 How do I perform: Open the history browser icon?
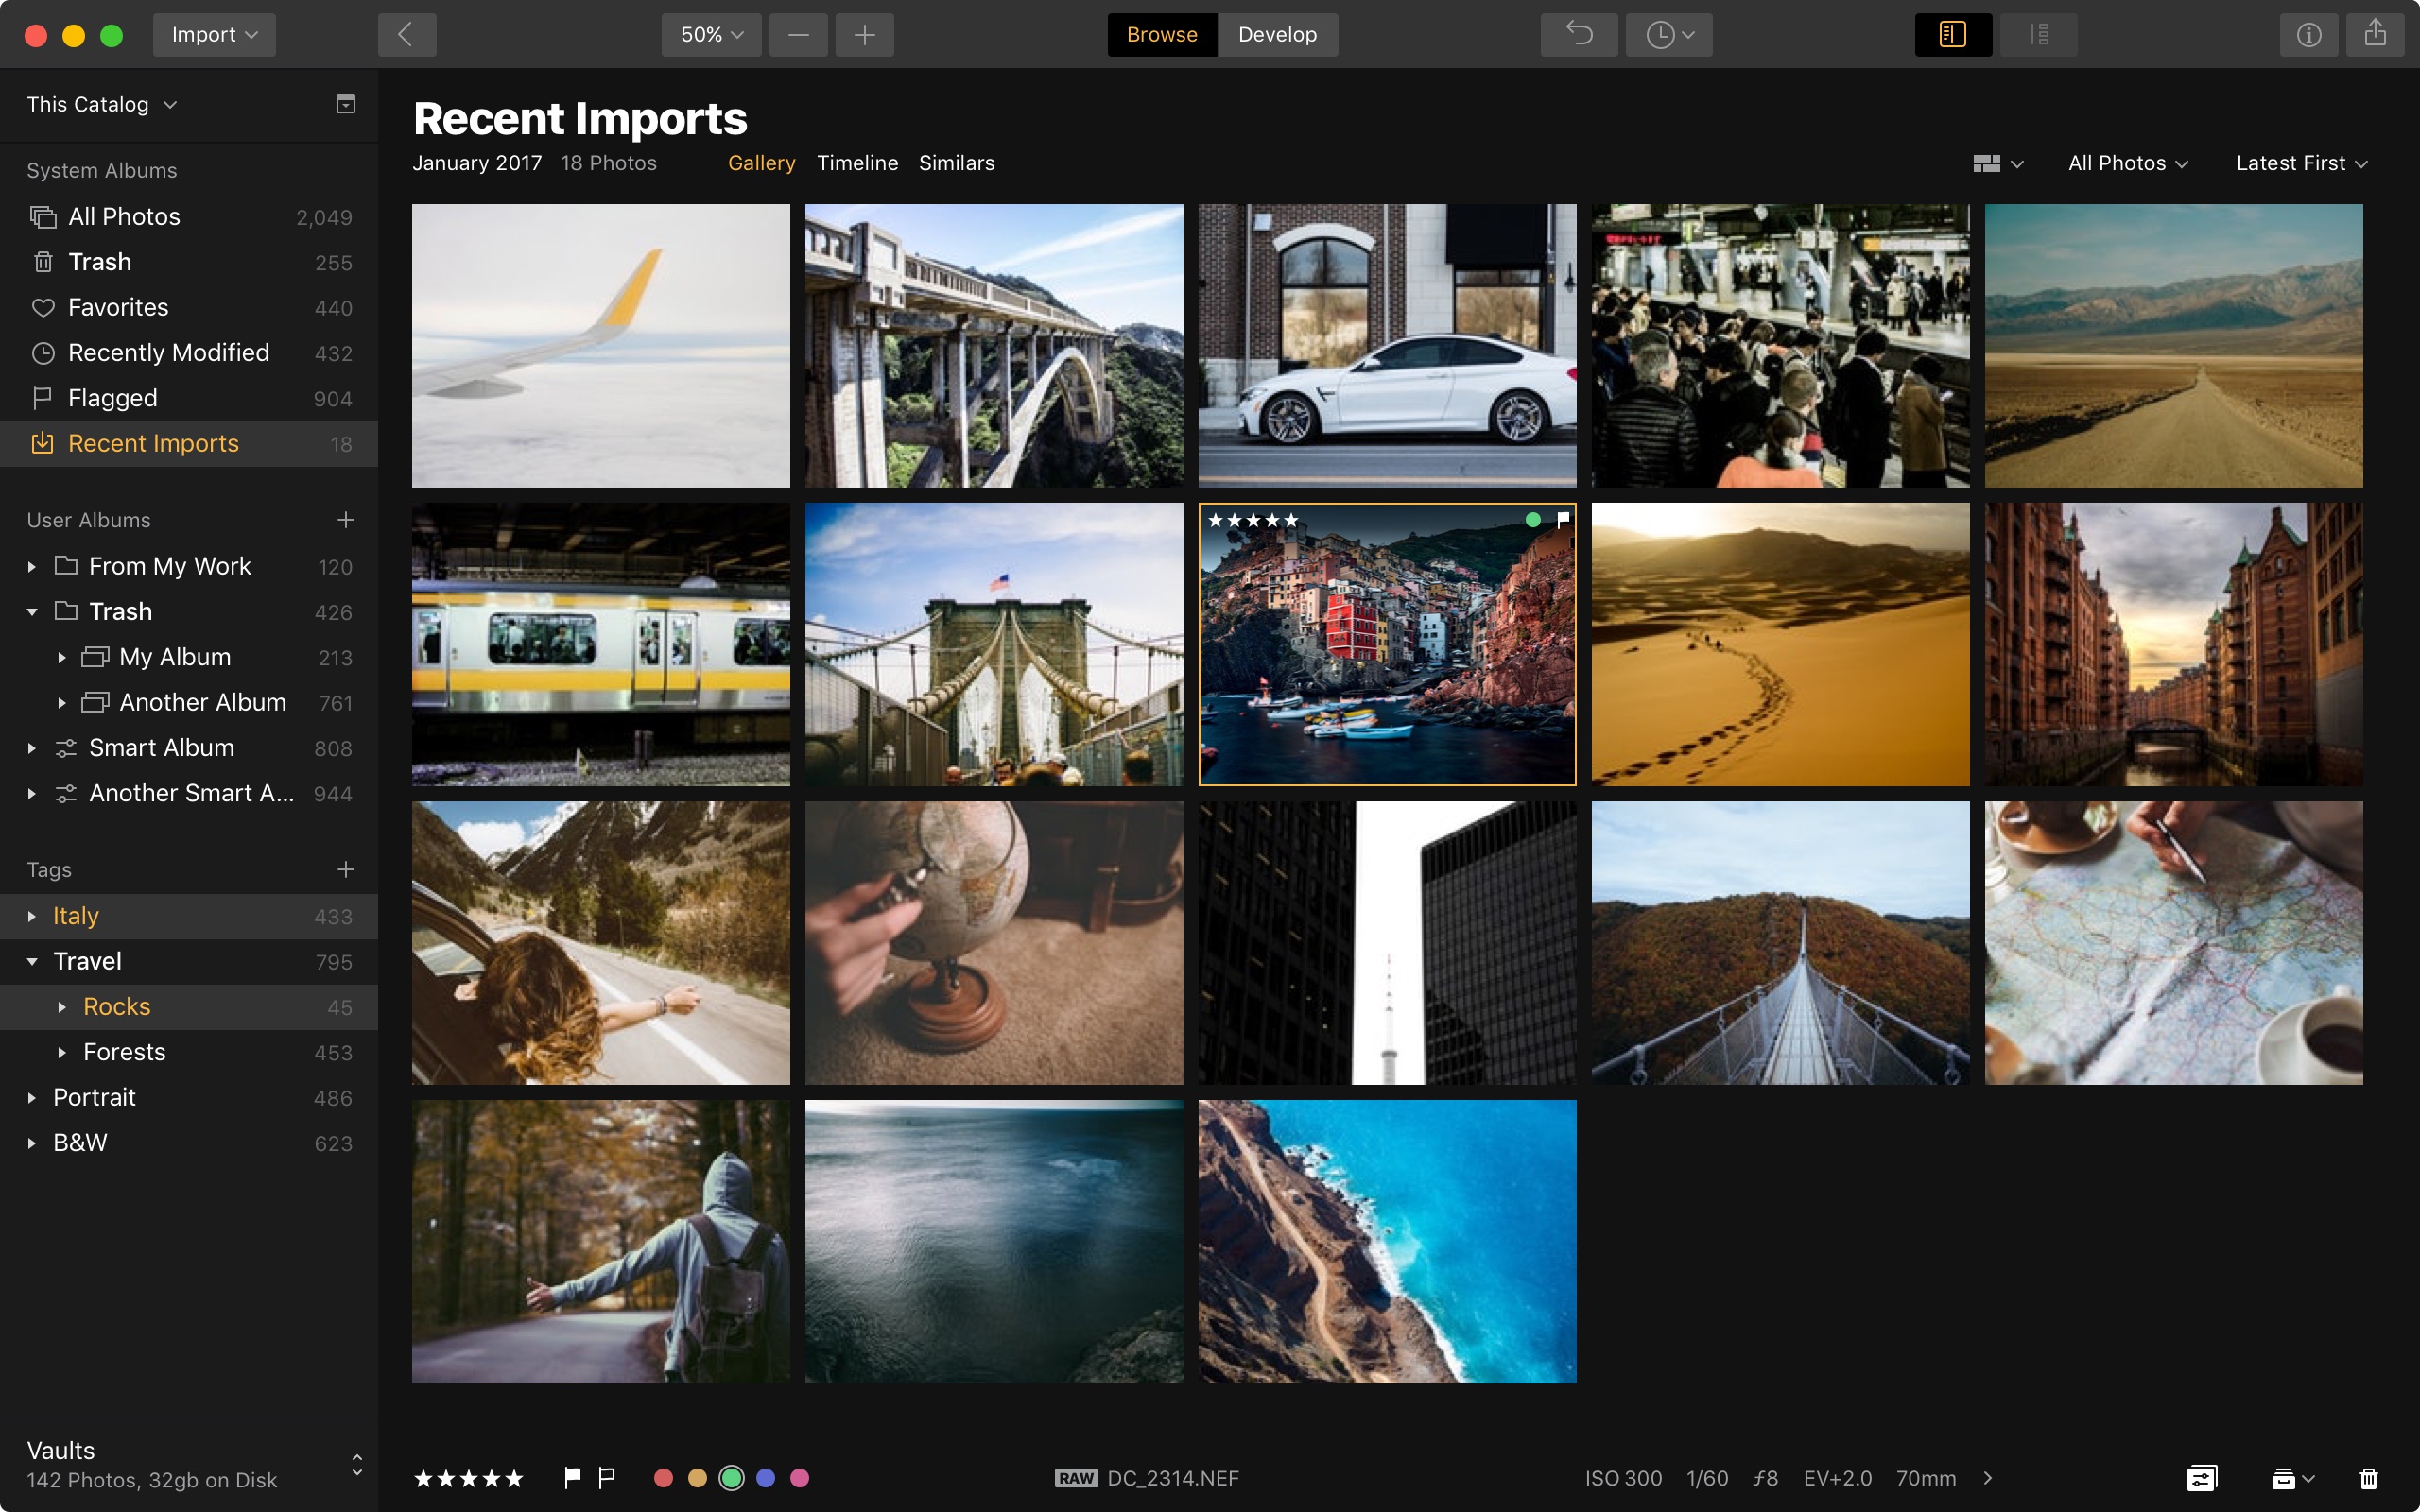[1668, 35]
